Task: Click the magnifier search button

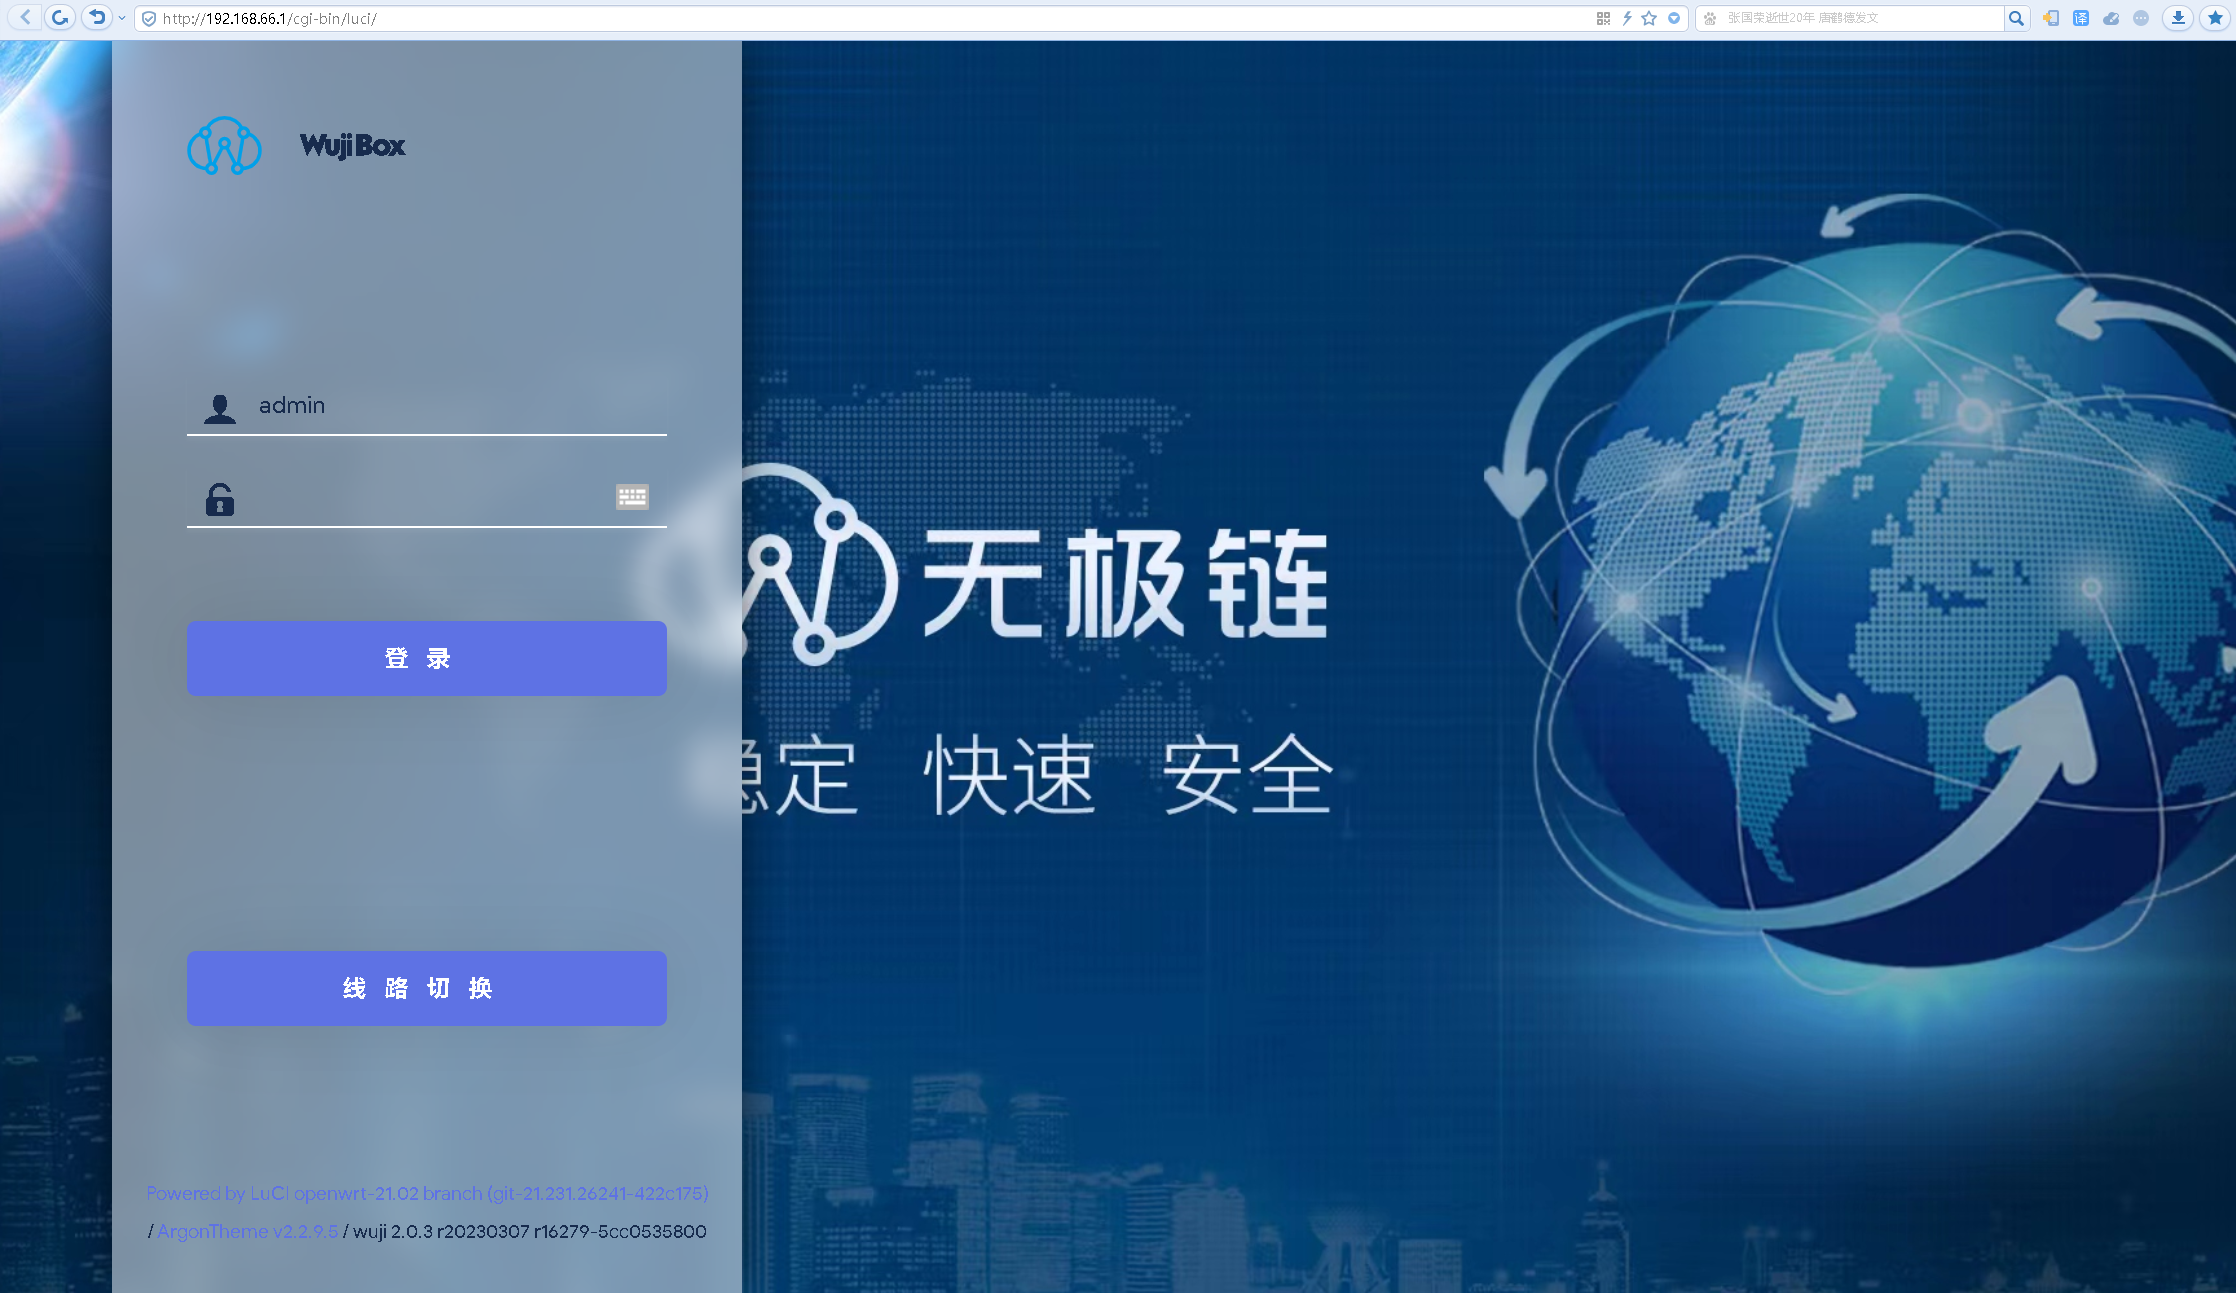Action: (2016, 18)
